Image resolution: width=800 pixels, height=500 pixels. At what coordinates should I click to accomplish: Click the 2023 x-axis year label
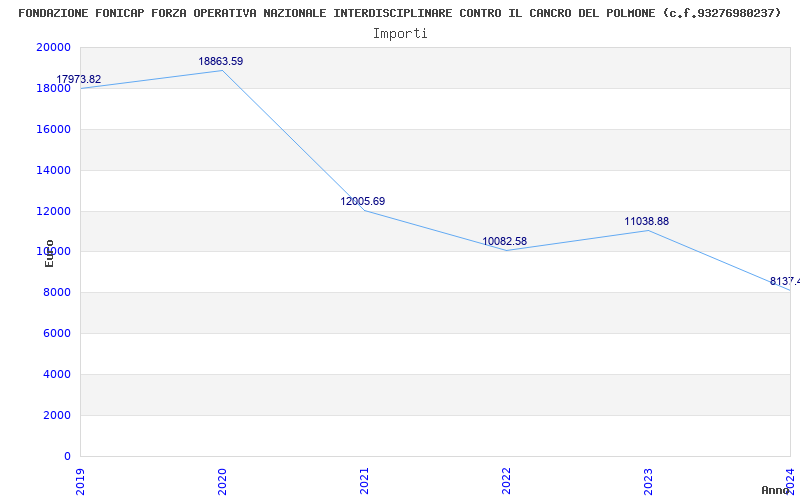point(648,481)
